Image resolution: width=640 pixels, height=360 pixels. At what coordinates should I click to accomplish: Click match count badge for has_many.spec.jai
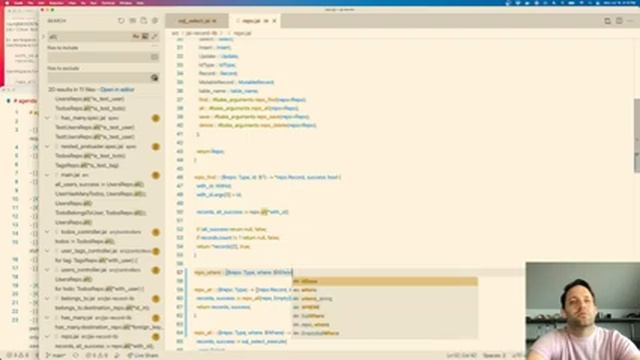156,118
